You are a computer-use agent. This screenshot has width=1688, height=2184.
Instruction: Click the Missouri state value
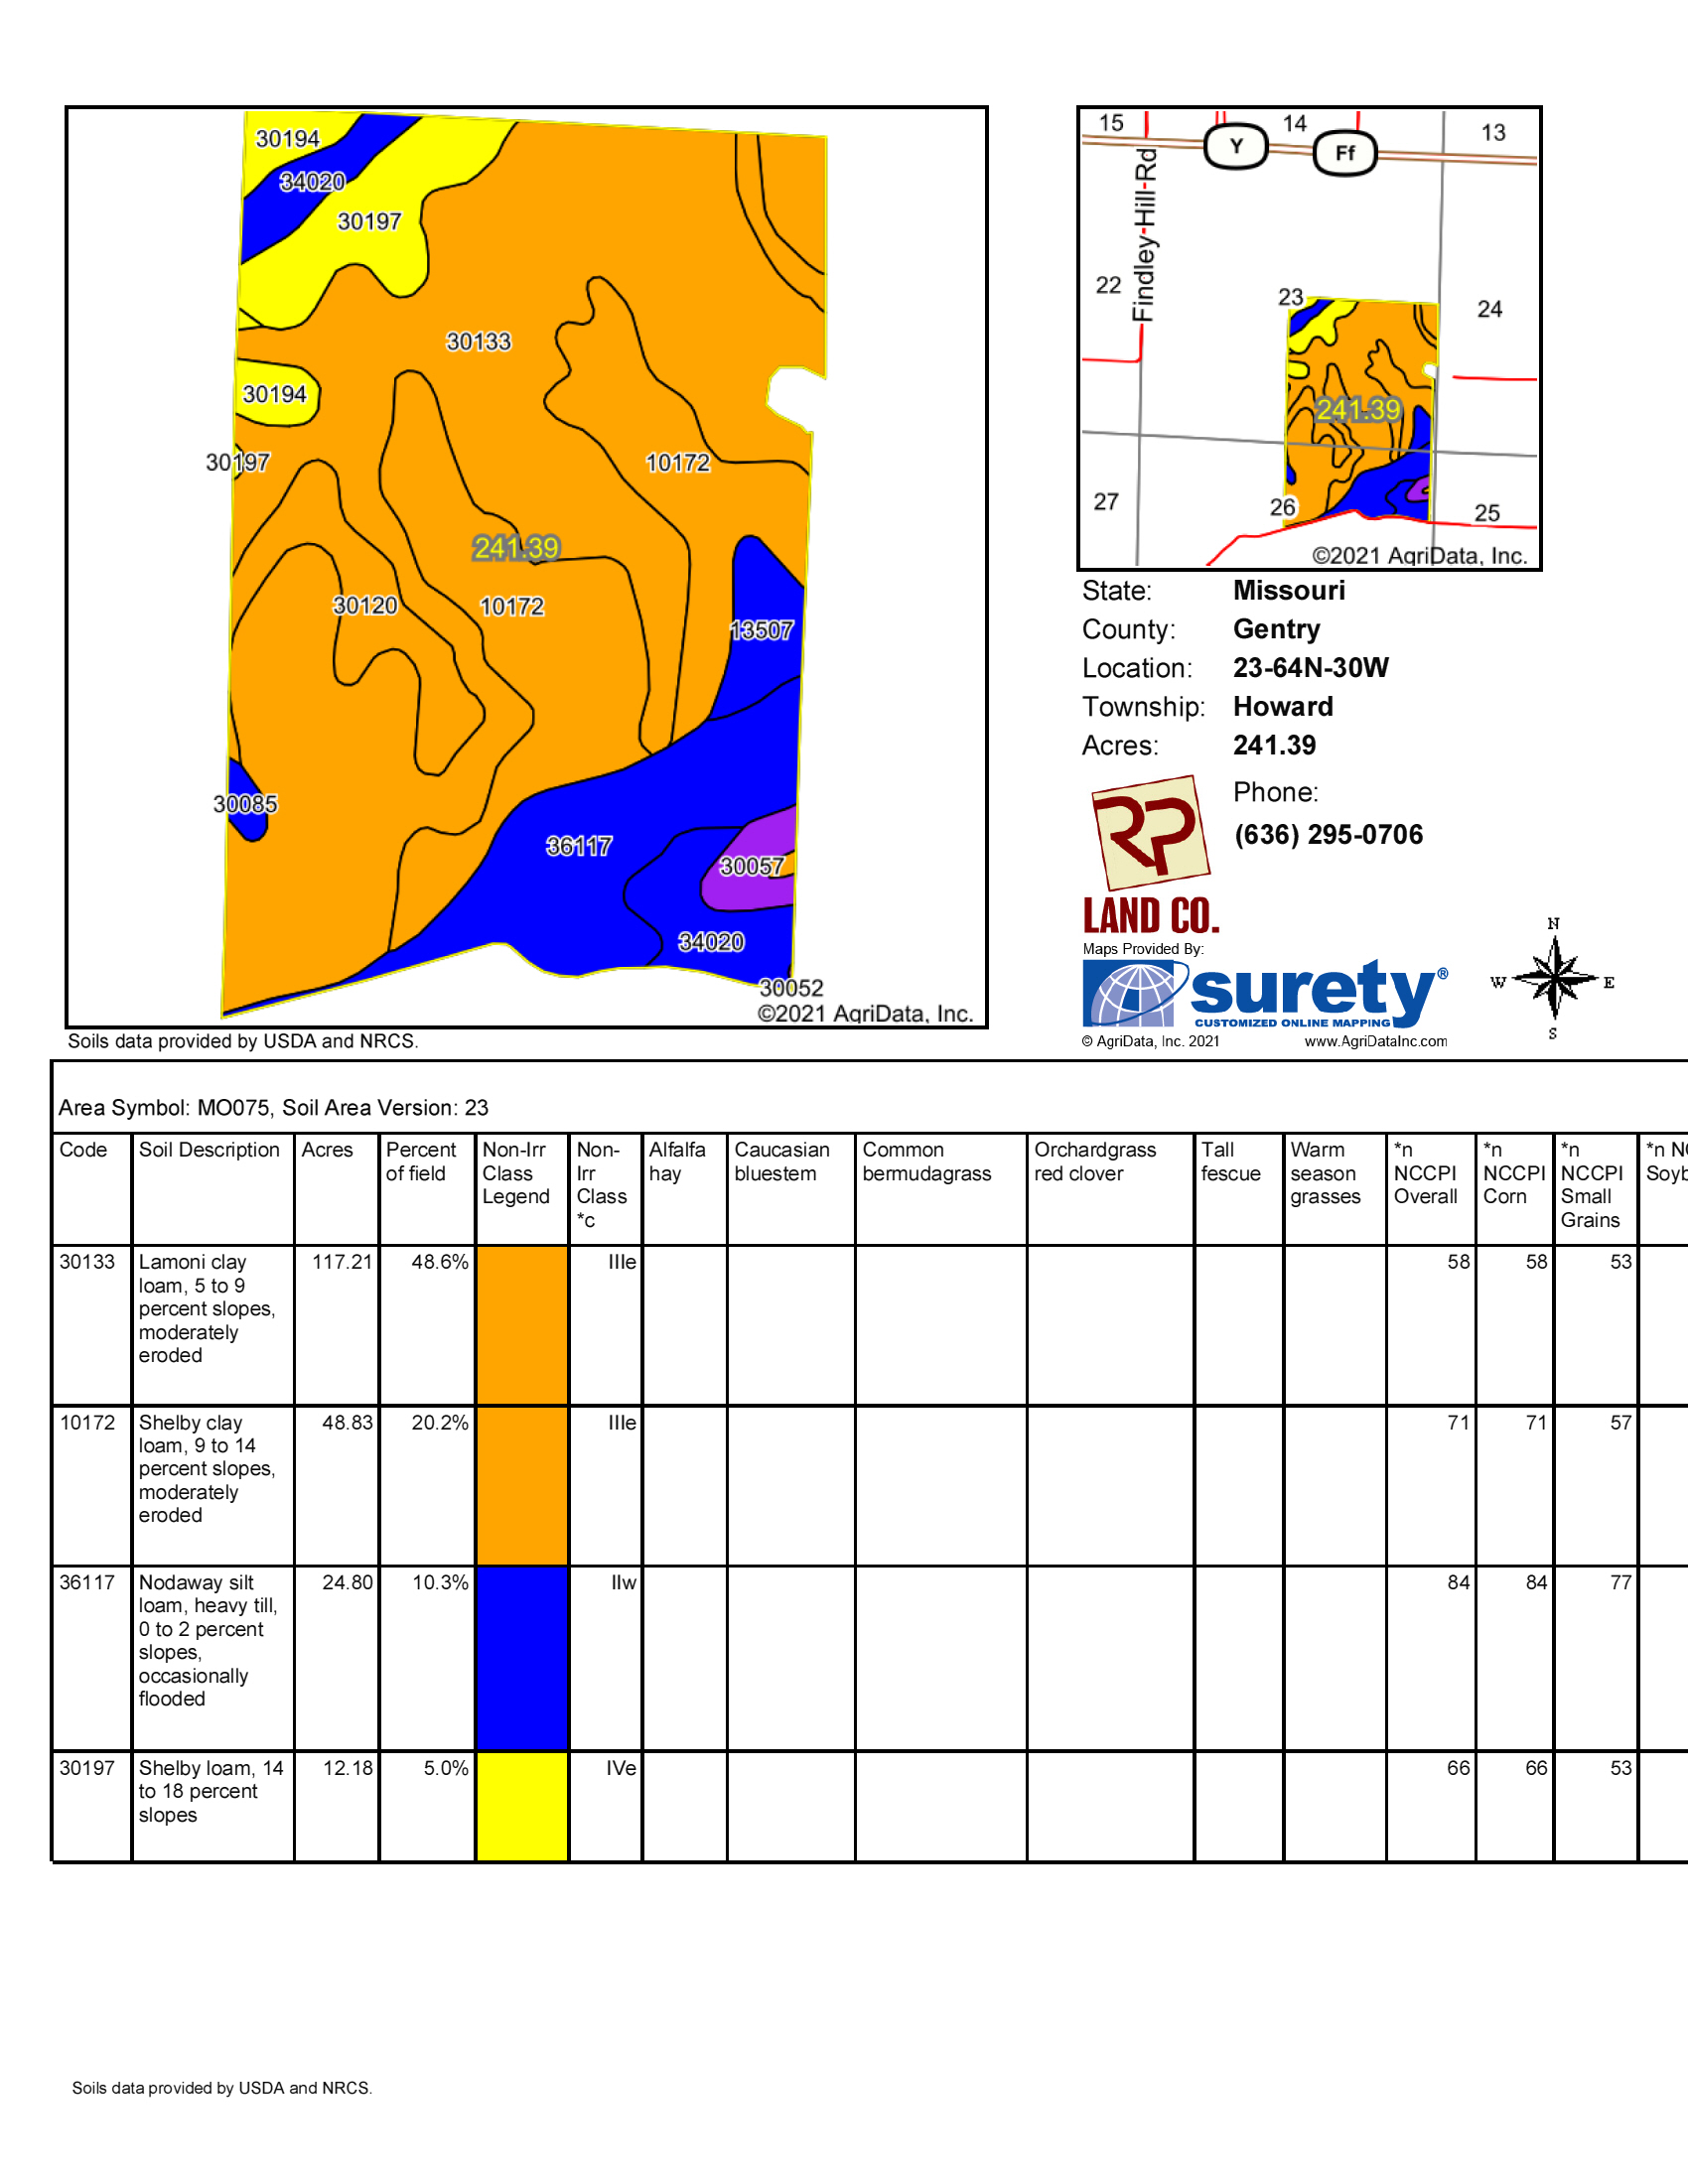coord(1289,590)
